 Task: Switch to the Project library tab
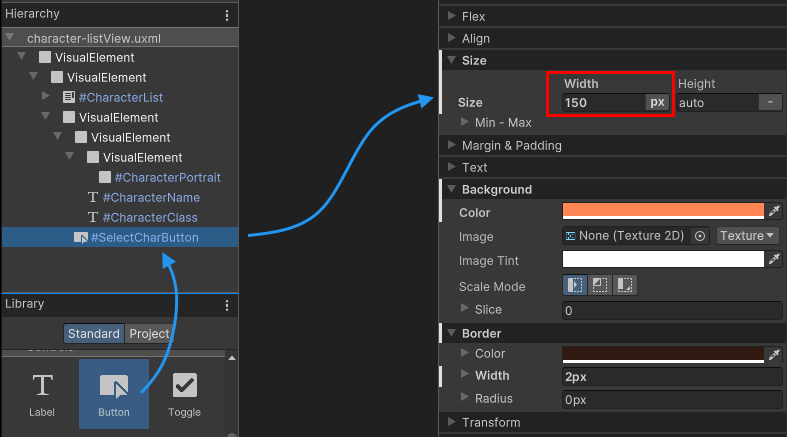(x=148, y=334)
